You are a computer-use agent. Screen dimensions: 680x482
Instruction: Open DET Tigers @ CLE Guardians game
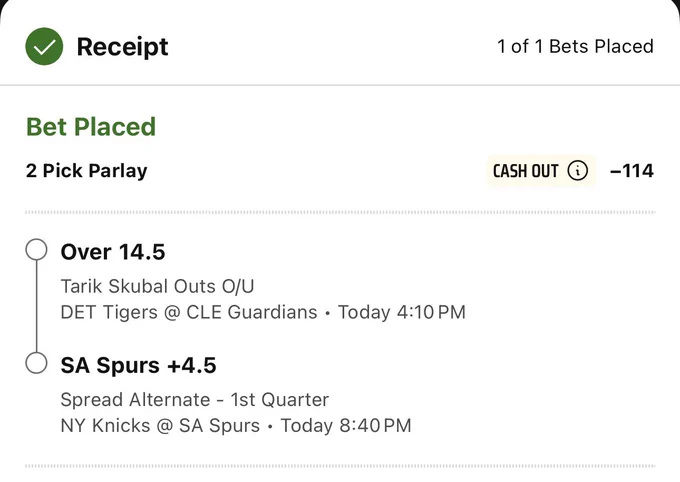click(x=189, y=312)
